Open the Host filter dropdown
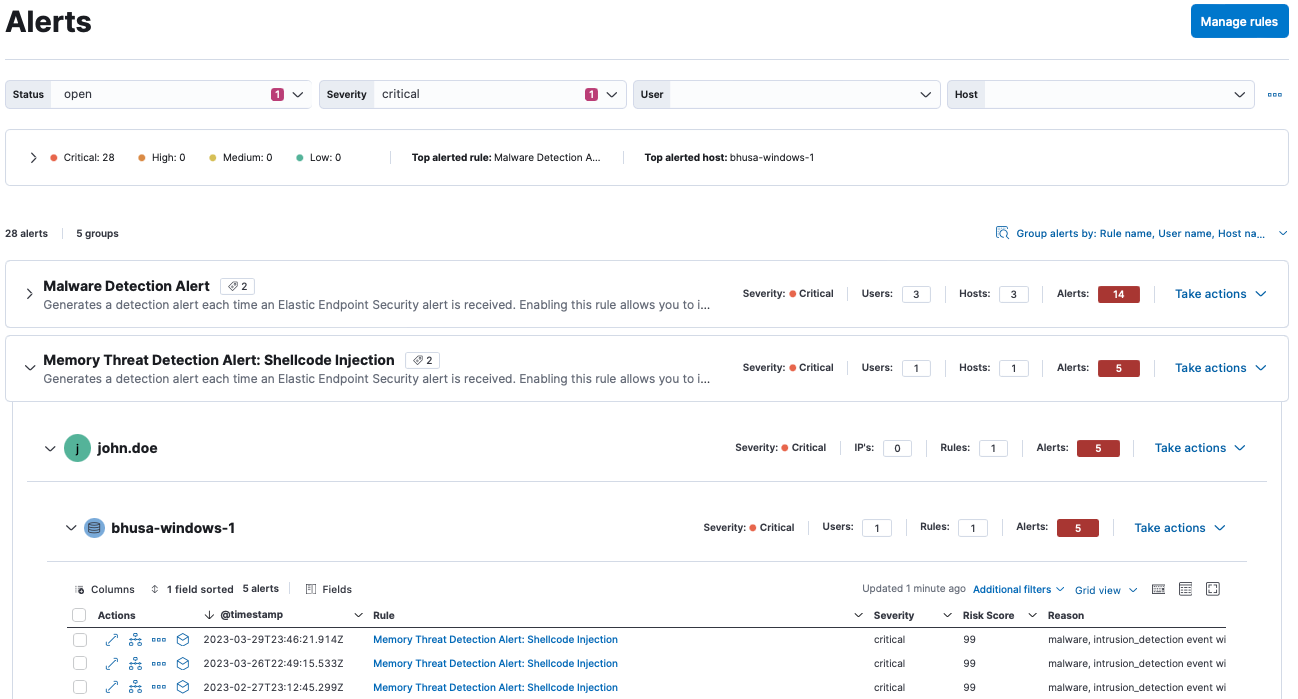This screenshot has width=1298, height=699. (1239, 94)
